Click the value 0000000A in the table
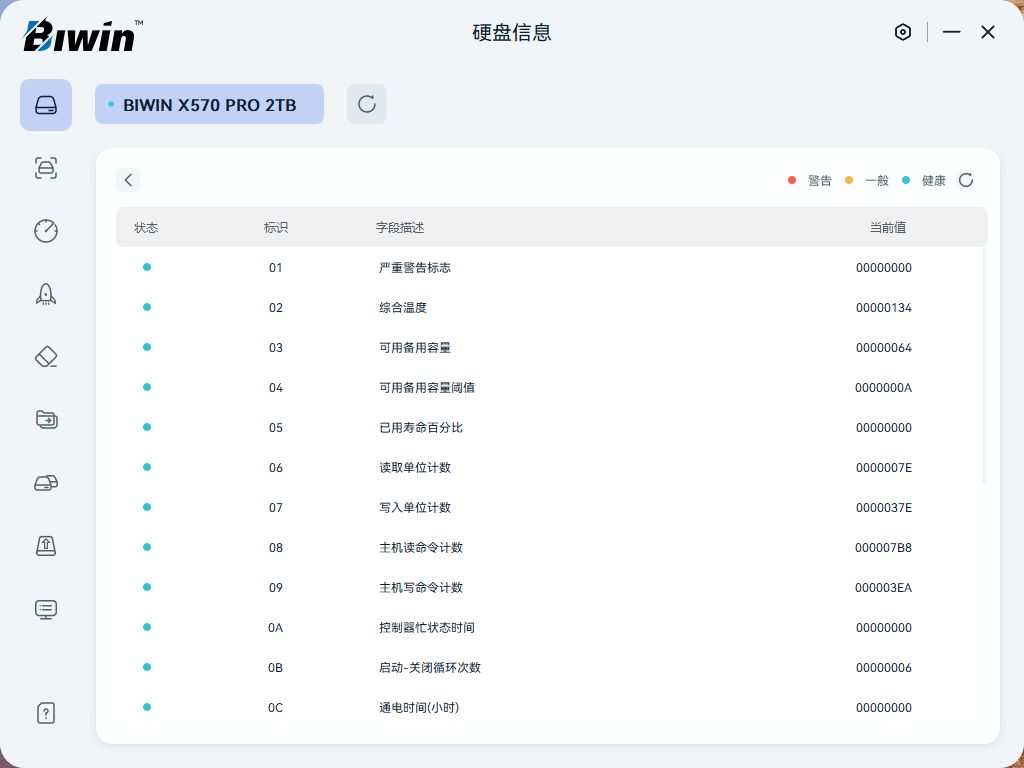 pyautogui.click(x=883, y=387)
